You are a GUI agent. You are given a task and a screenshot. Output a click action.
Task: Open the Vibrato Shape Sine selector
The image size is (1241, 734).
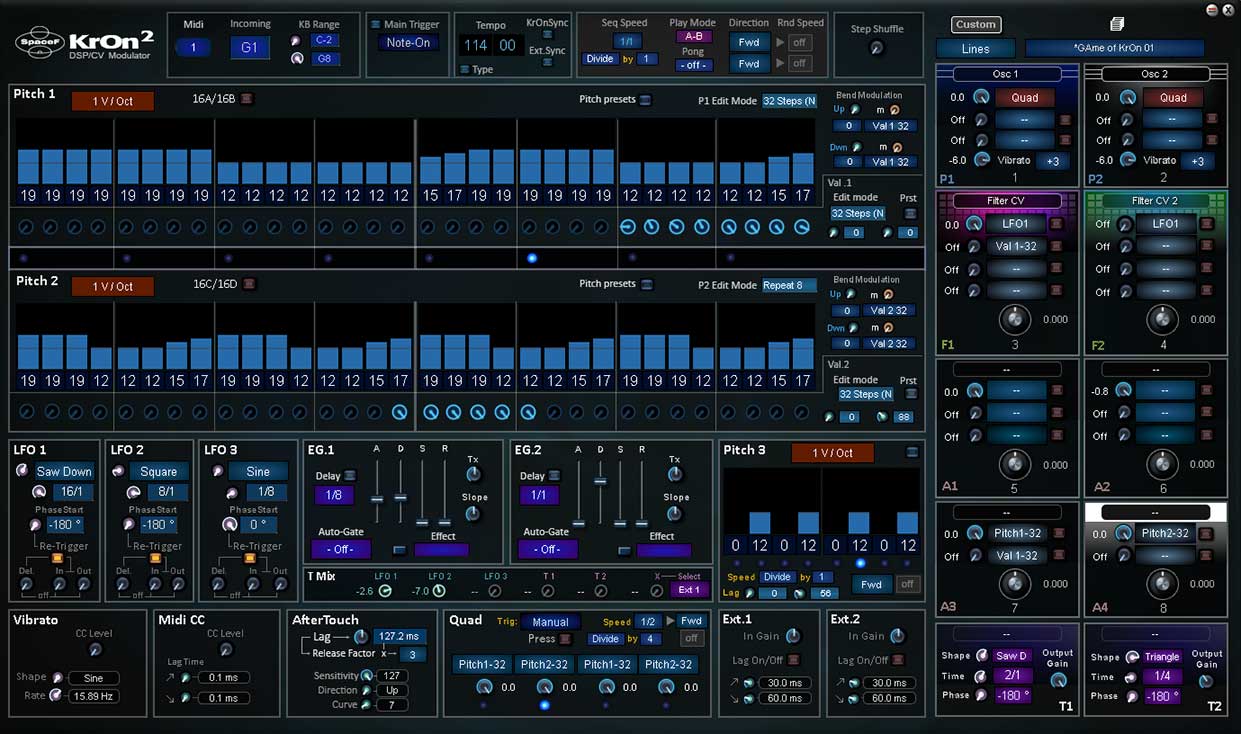[x=93, y=677]
